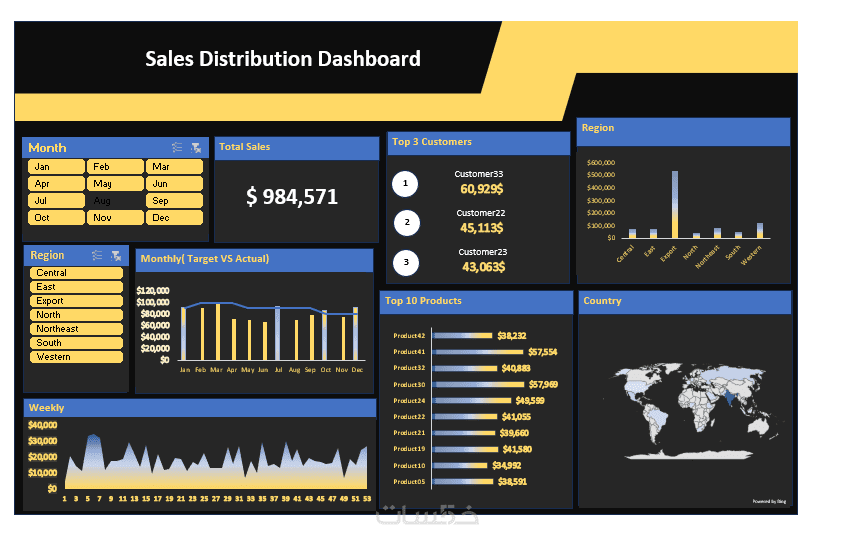Select Jun in Month slicer
855x536 pixels.
(x=174, y=184)
